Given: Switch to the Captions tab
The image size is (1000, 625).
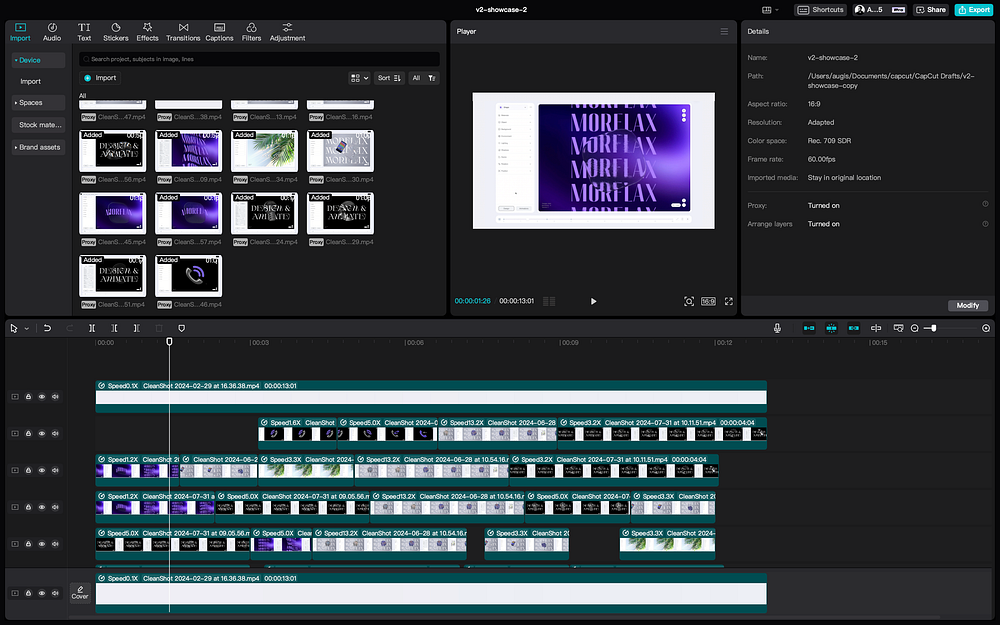Looking at the screenshot, I should (219, 32).
